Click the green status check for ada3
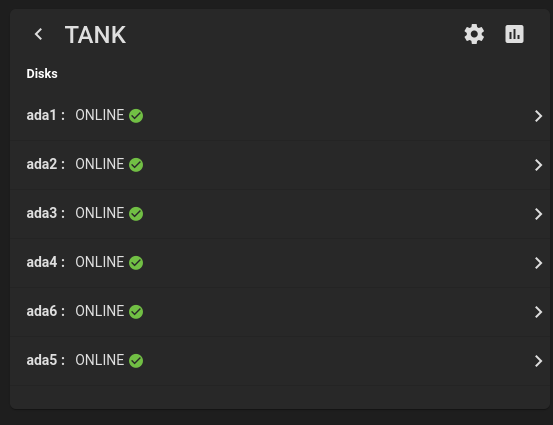The width and height of the screenshot is (553, 425). point(136,214)
